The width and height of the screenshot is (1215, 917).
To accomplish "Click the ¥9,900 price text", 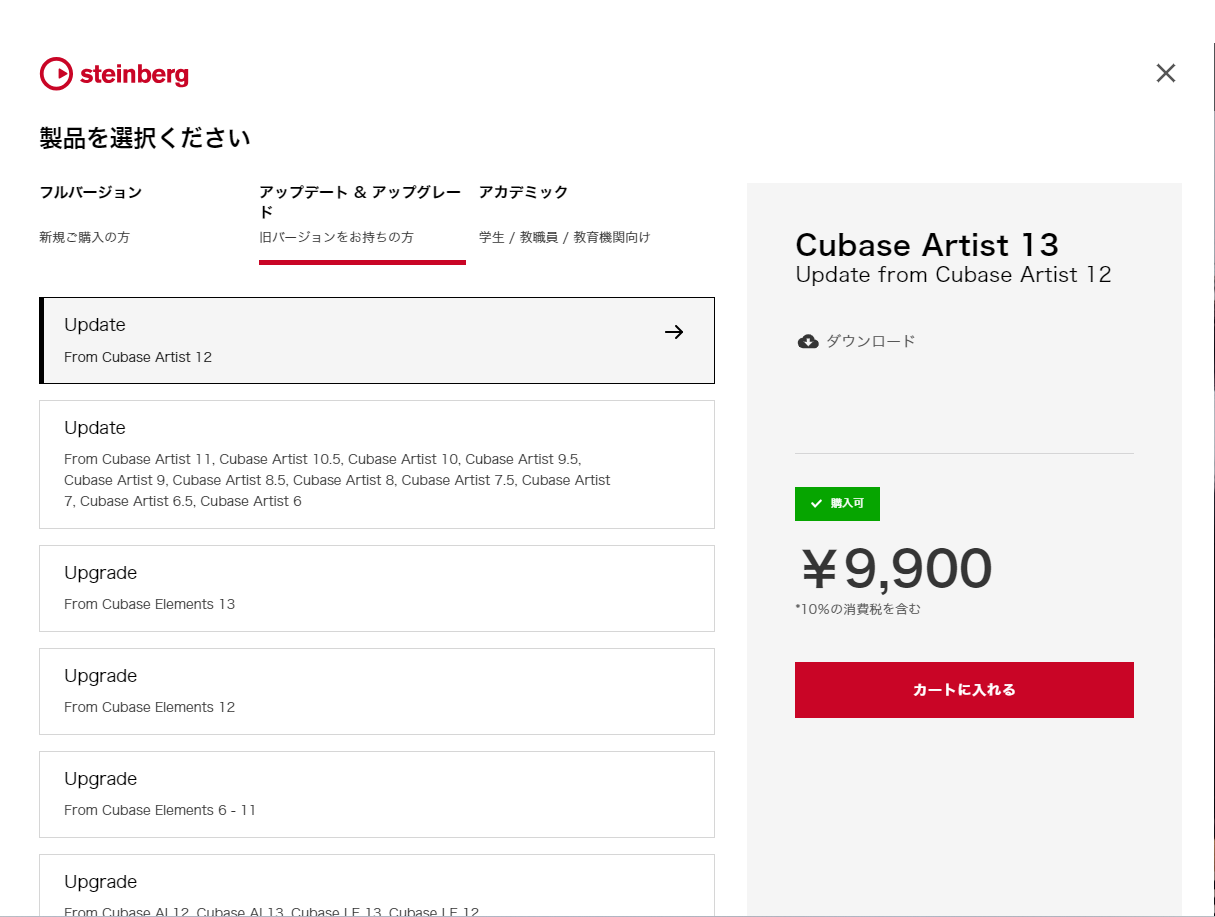I will [895, 568].
